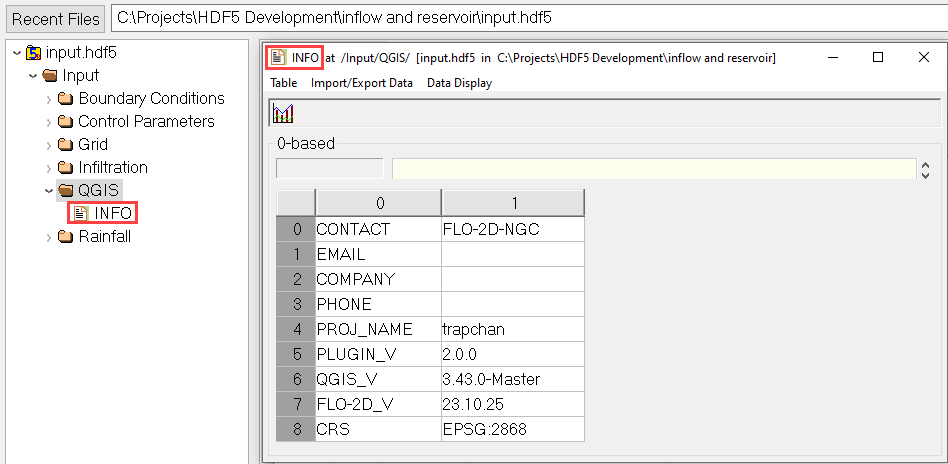Select column header 1 in table
This screenshot has width=948, height=464.
click(512, 203)
